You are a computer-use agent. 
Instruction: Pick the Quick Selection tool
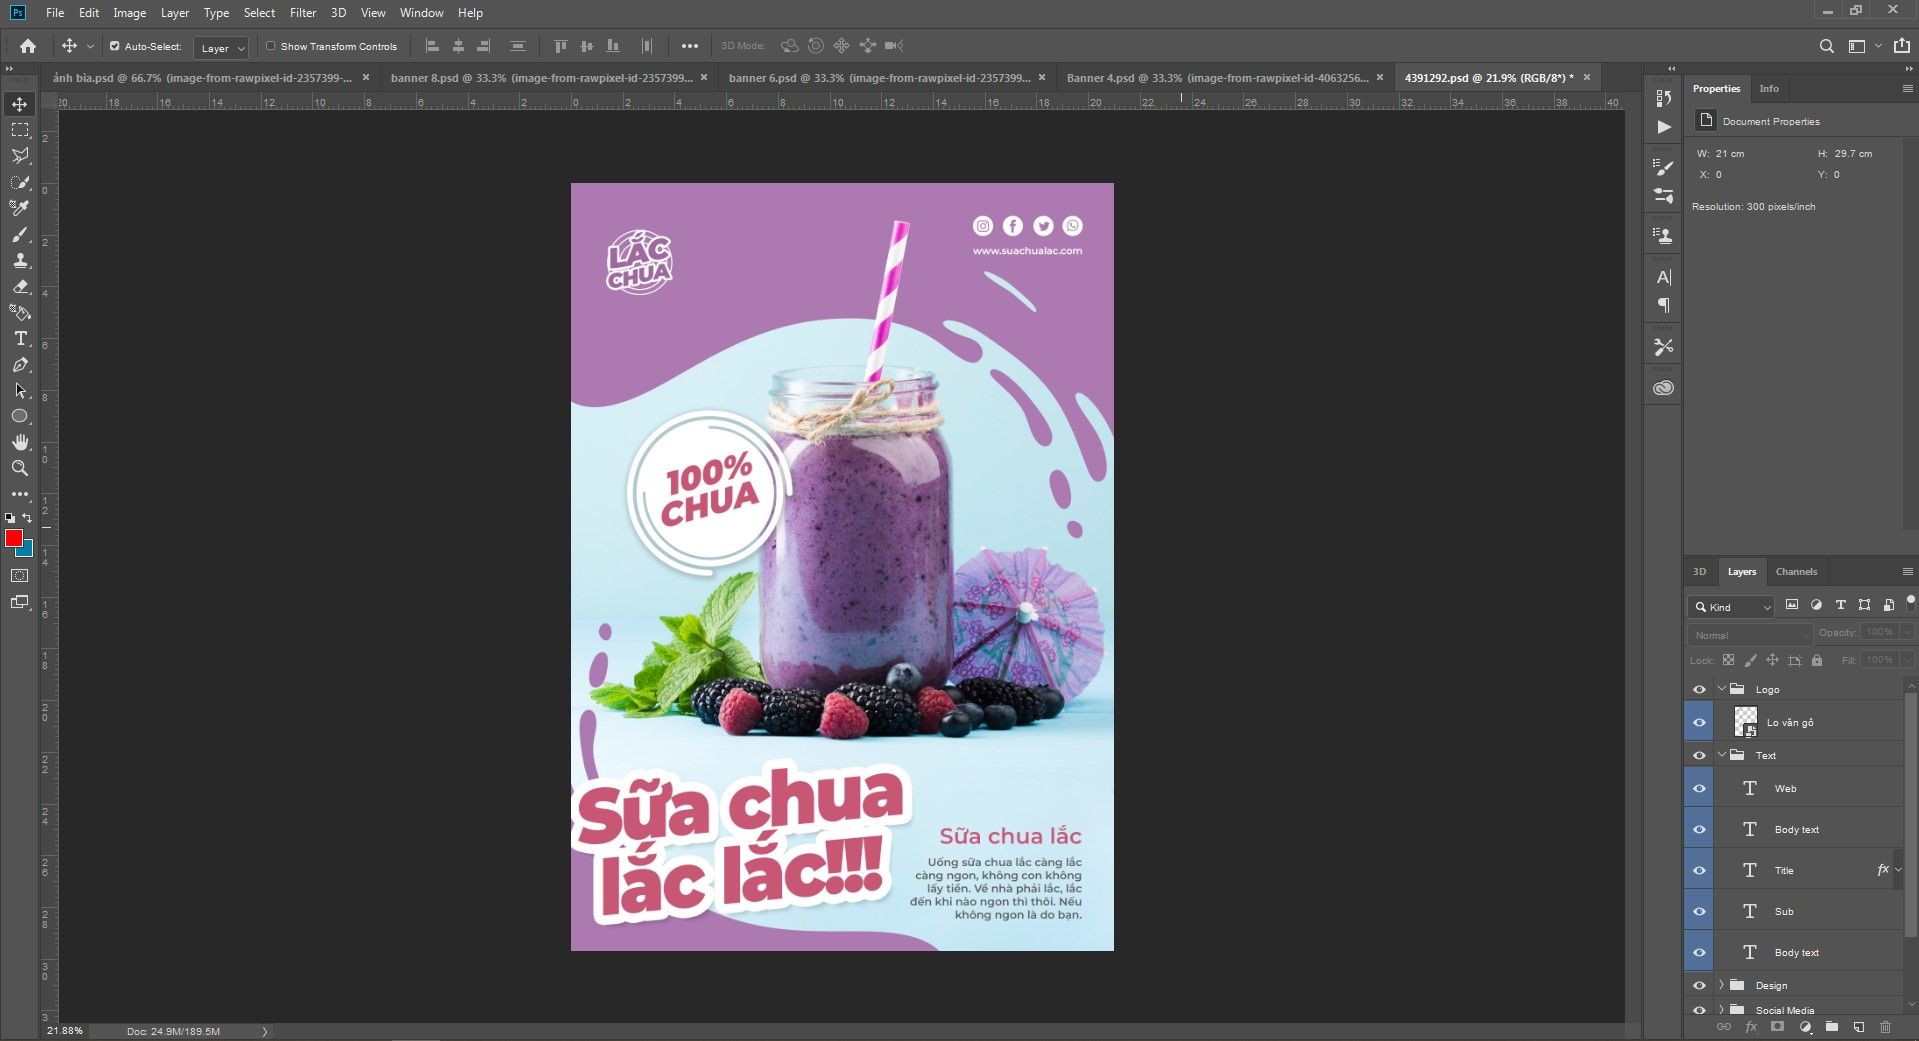[x=20, y=182]
